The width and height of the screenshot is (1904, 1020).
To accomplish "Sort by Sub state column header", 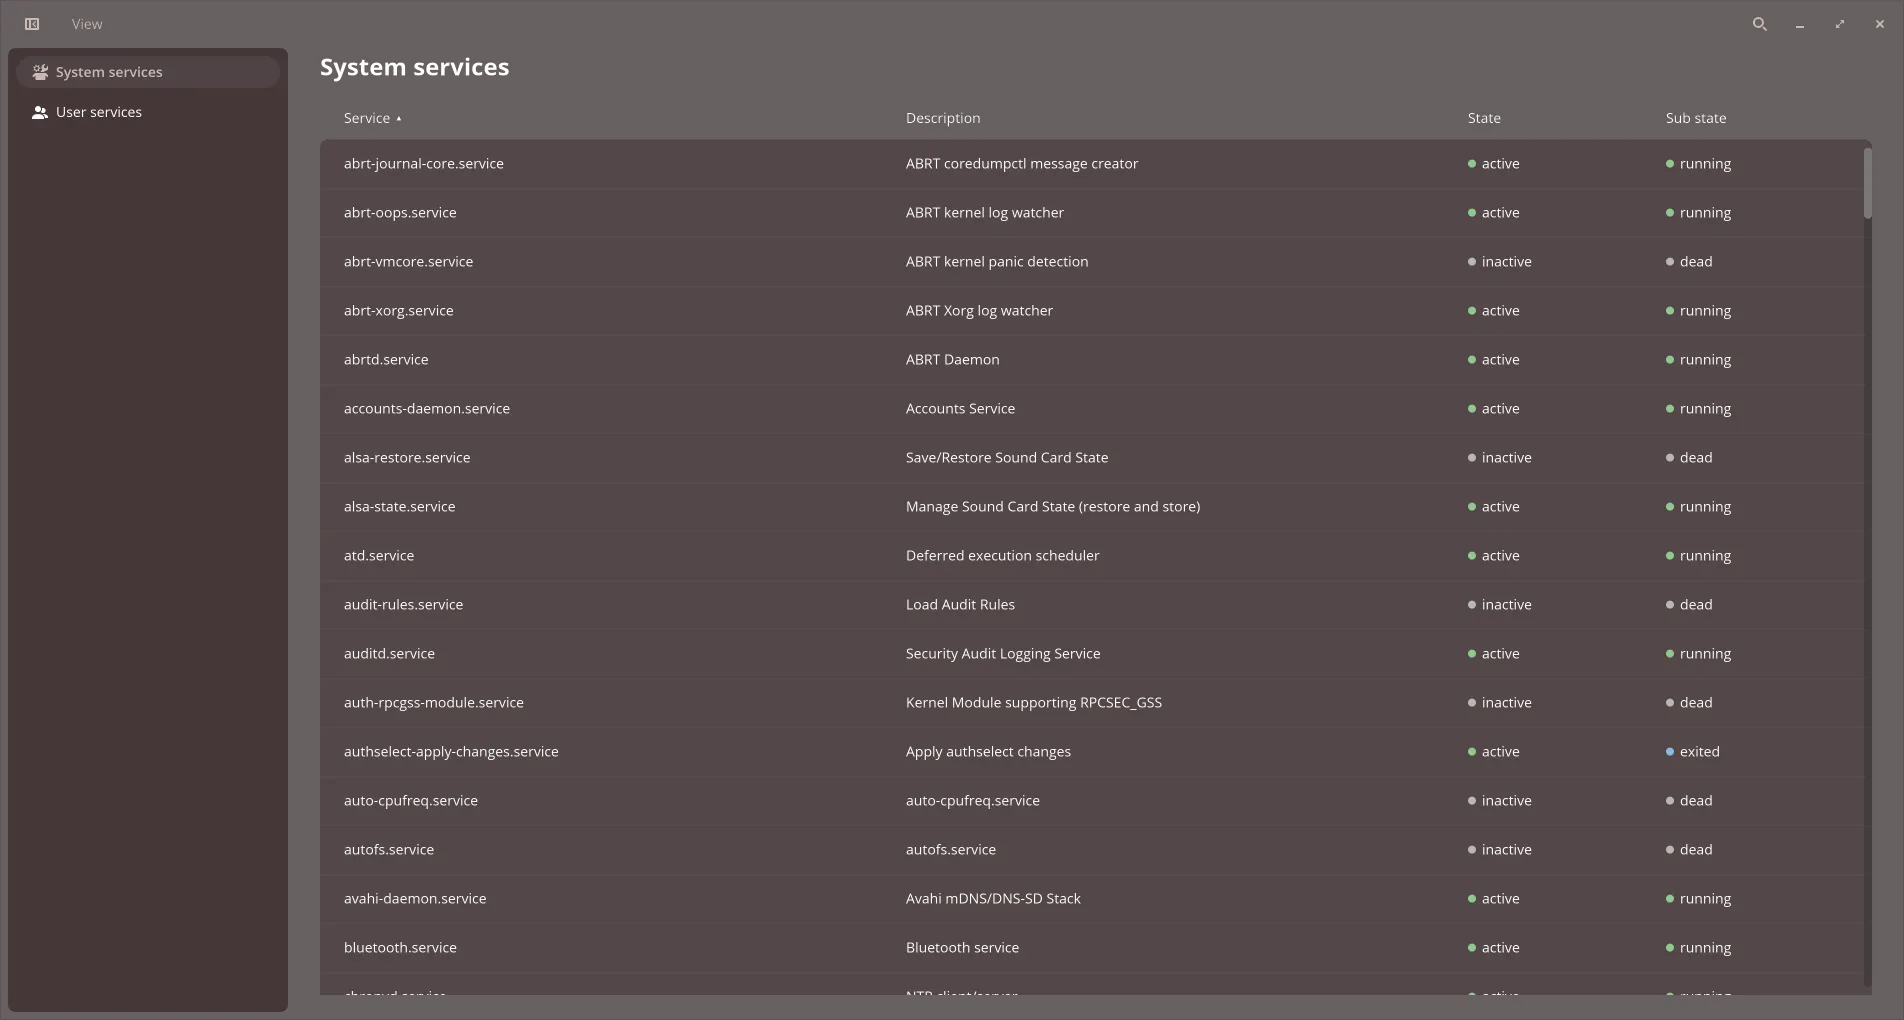I will tap(1696, 118).
